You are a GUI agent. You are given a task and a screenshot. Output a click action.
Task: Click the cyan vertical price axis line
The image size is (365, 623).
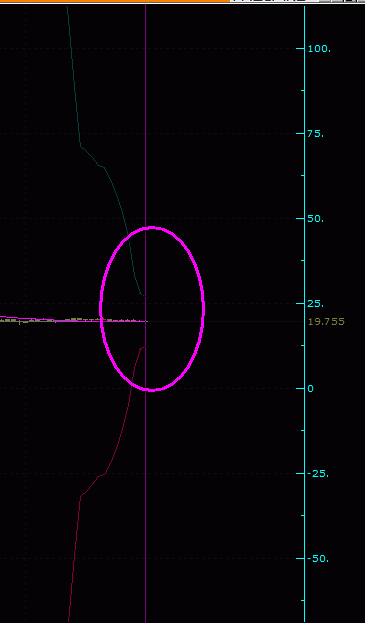click(x=305, y=314)
